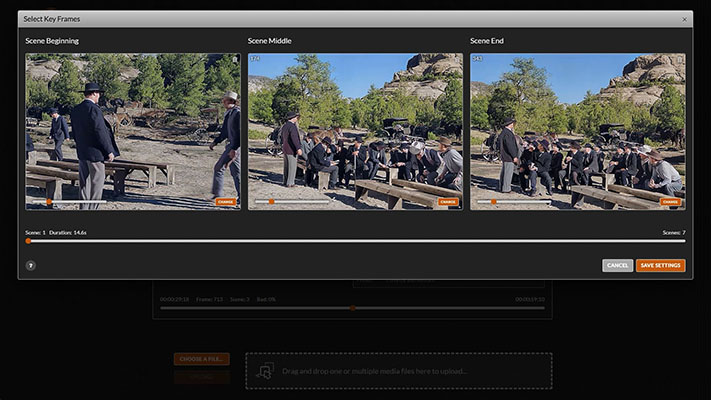
Task: Click CHANGE on Scene End frame
Action: tap(670, 202)
